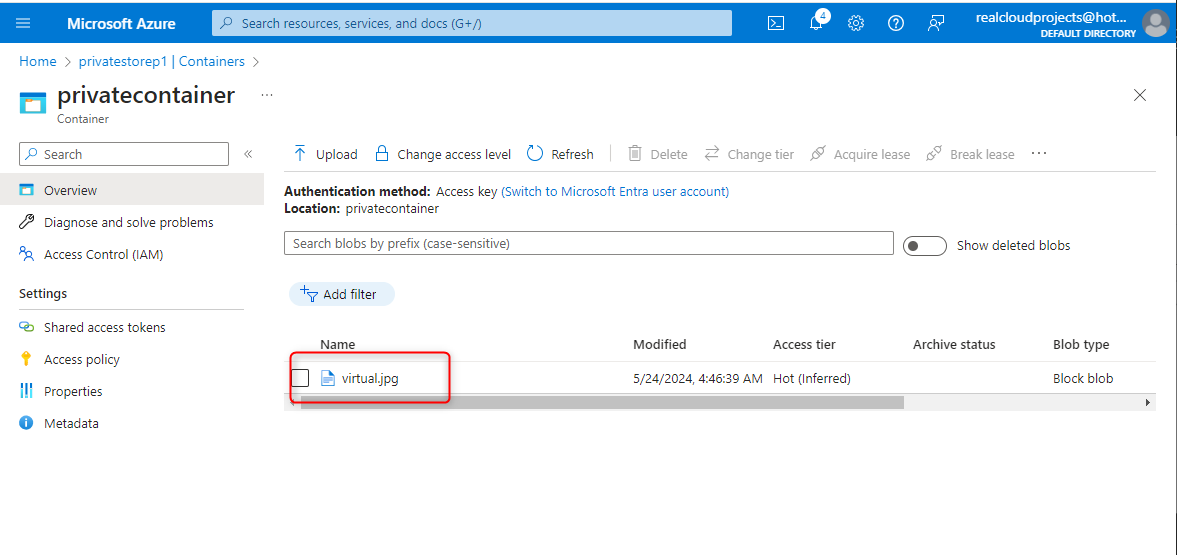The height and width of the screenshot is (555, 1177).
Task: Open the portal settings gear
Action: pyautogui.click(x=856, y=23)
